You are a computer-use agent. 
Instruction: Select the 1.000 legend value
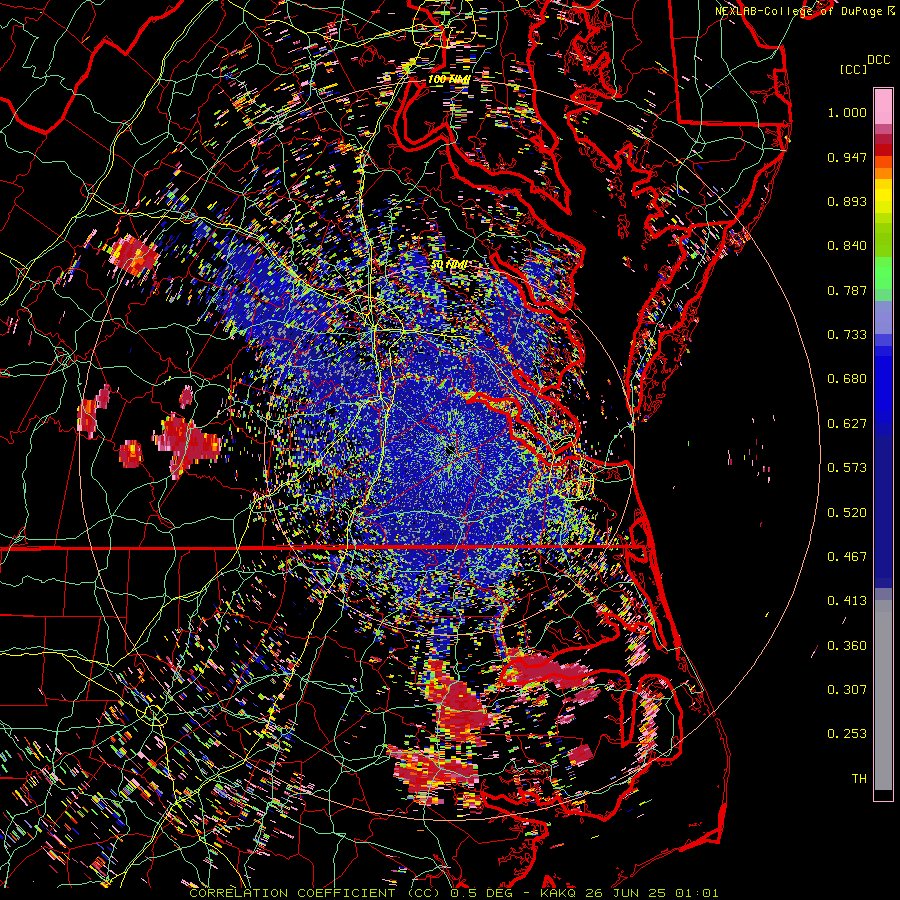(847, 112)
